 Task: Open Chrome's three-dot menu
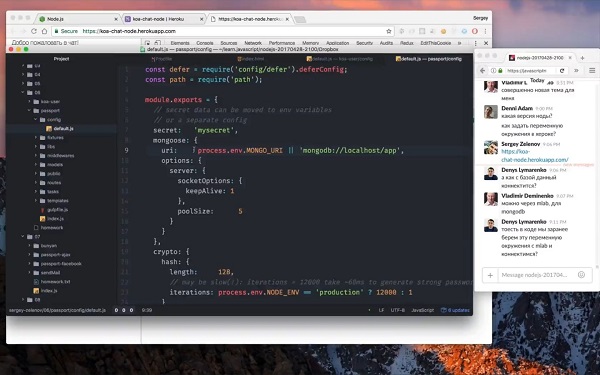coord(485,31)
